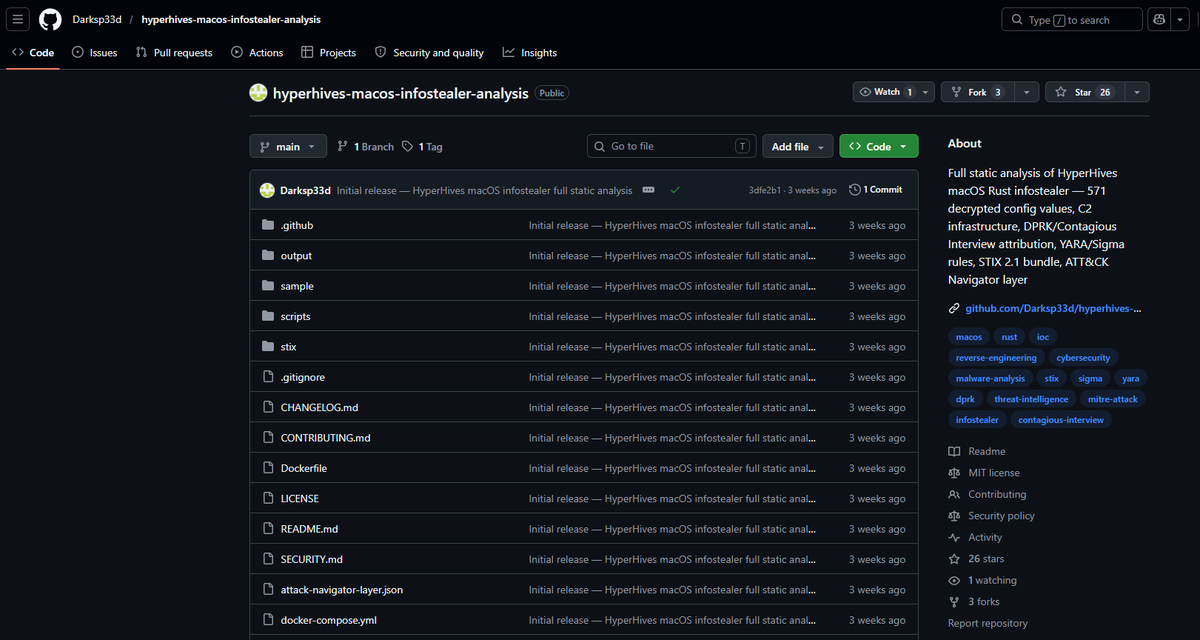Switch to the Projects tab

(x=329, y=52)
